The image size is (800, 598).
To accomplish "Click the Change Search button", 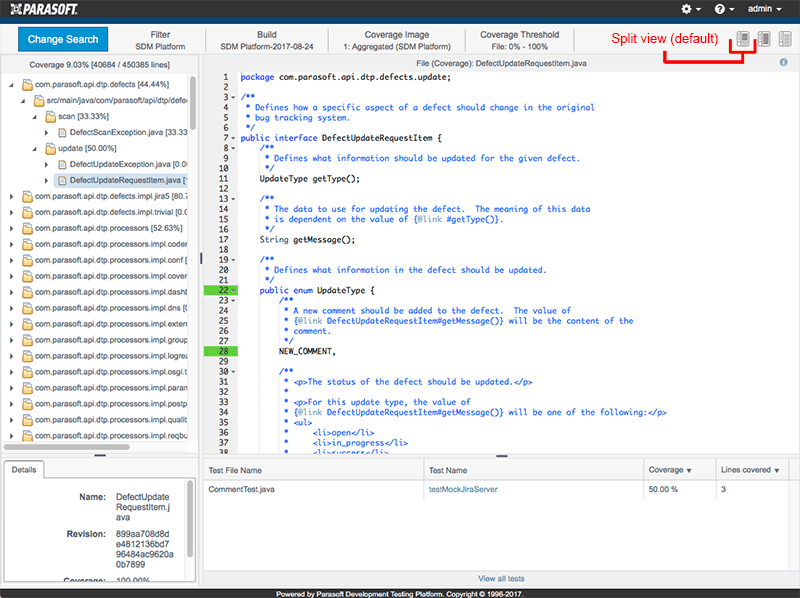I will pos(63,39).
